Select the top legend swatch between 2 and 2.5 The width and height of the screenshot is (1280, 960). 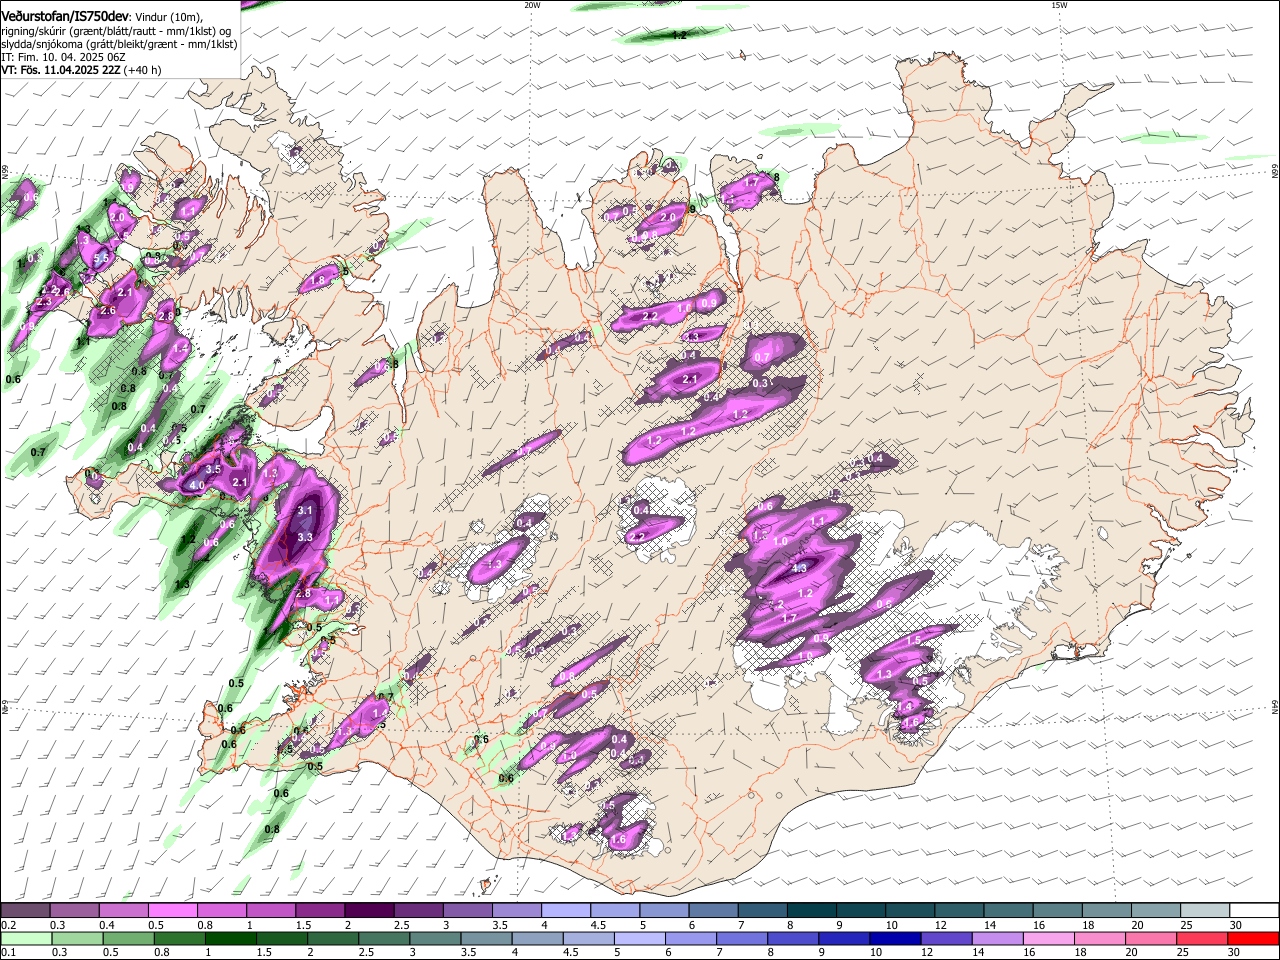[x=369, y=911]
